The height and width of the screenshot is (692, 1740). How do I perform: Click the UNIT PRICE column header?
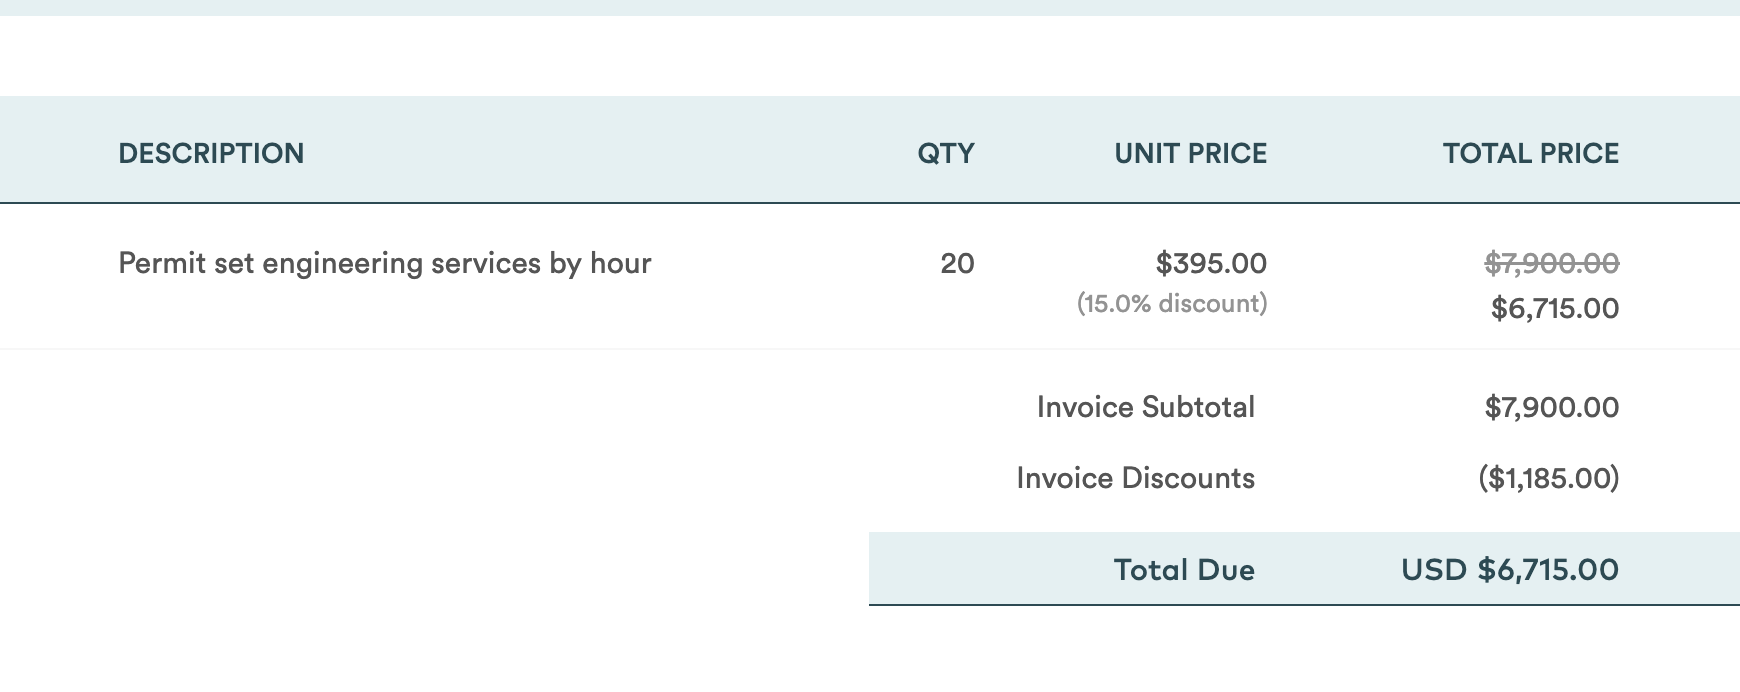(1190, 153)
